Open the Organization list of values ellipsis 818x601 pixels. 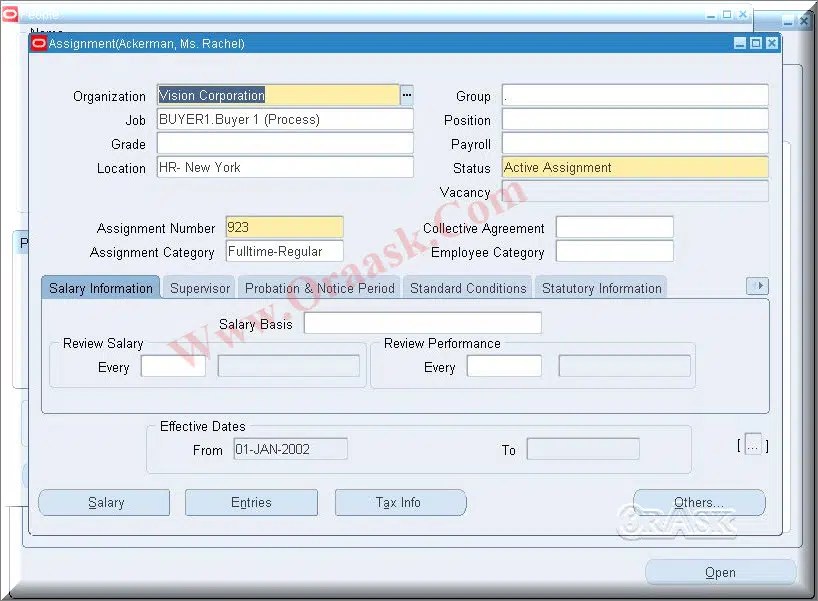coord(406,95)
